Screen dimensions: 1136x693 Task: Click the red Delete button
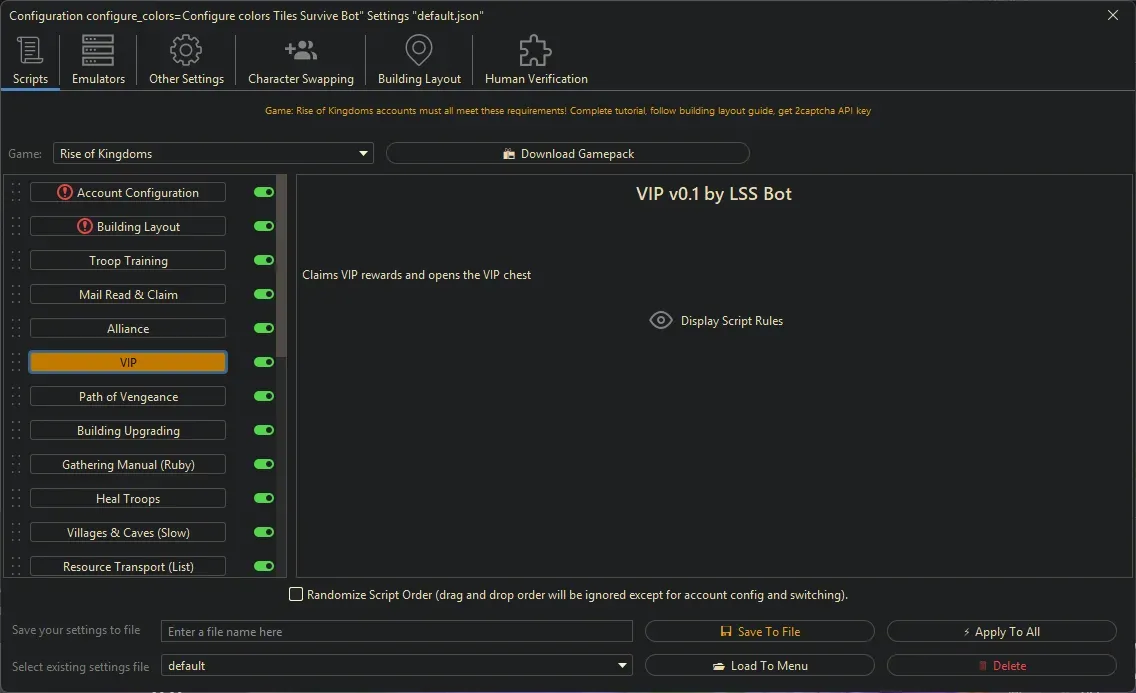pos(1001,665)
